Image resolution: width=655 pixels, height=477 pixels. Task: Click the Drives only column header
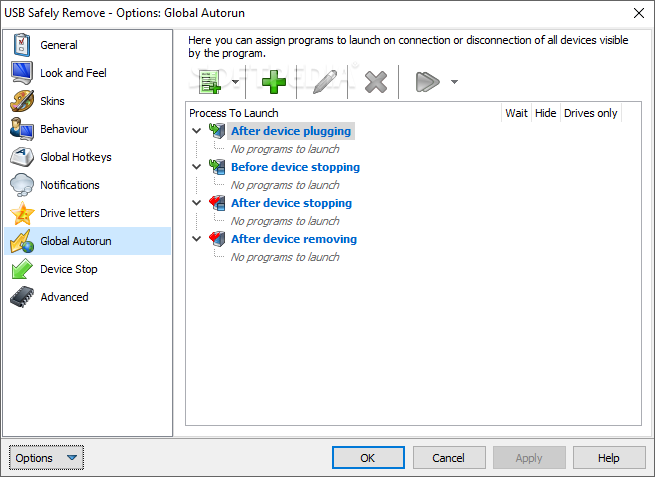click(x=591, y=113)
